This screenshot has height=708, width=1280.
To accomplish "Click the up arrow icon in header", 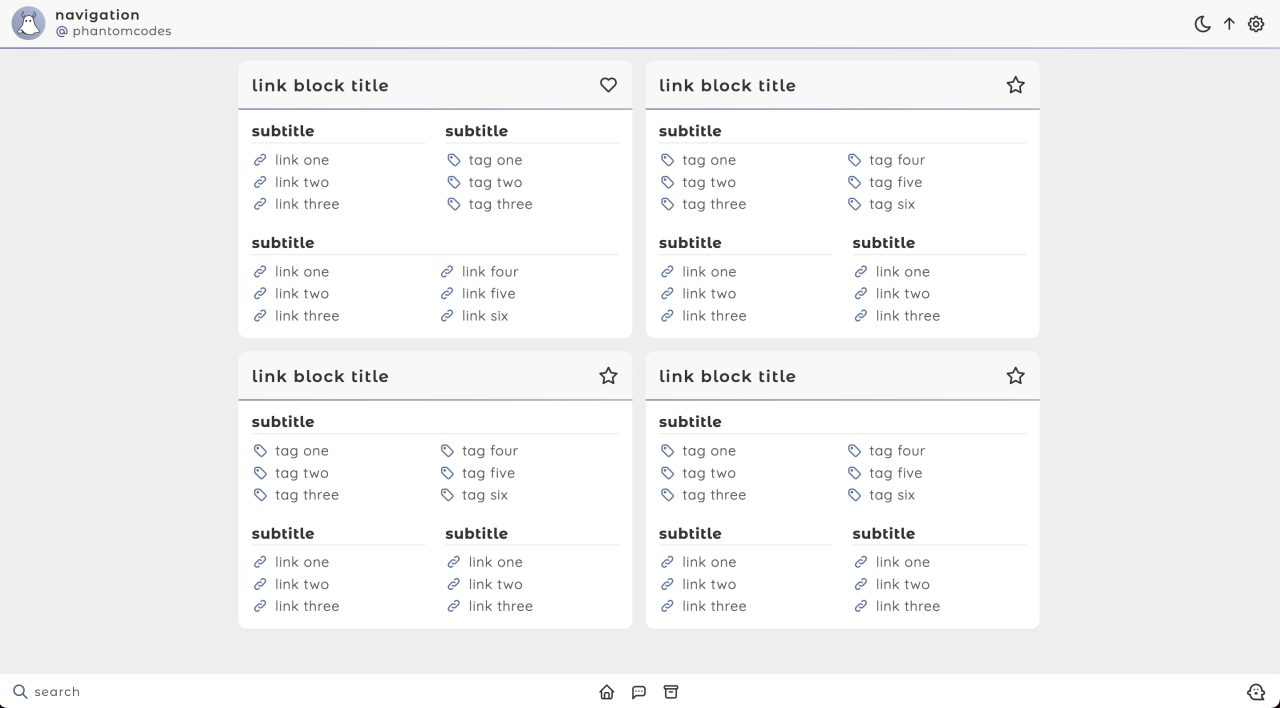I will tap(1229, 24).
